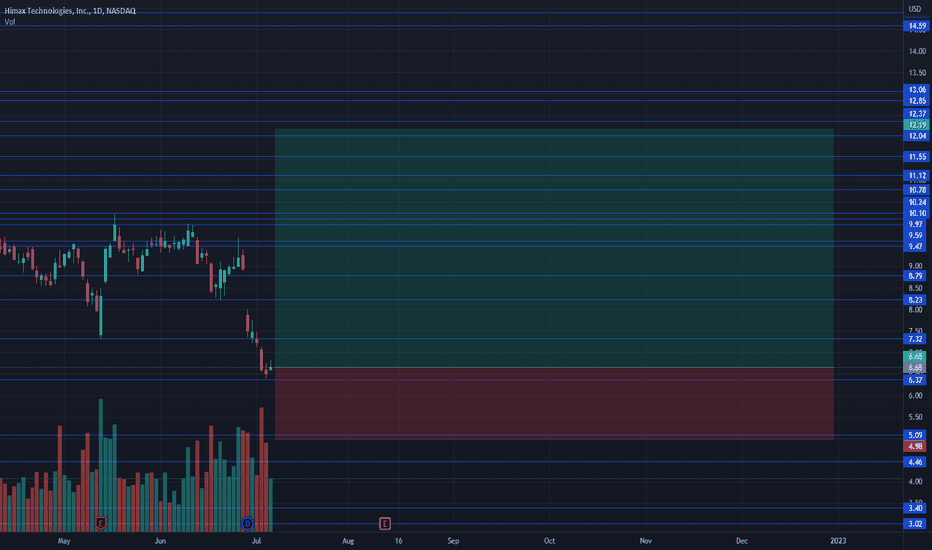
Task: Click the 8.79 price level label
Action: coord(916,276)
